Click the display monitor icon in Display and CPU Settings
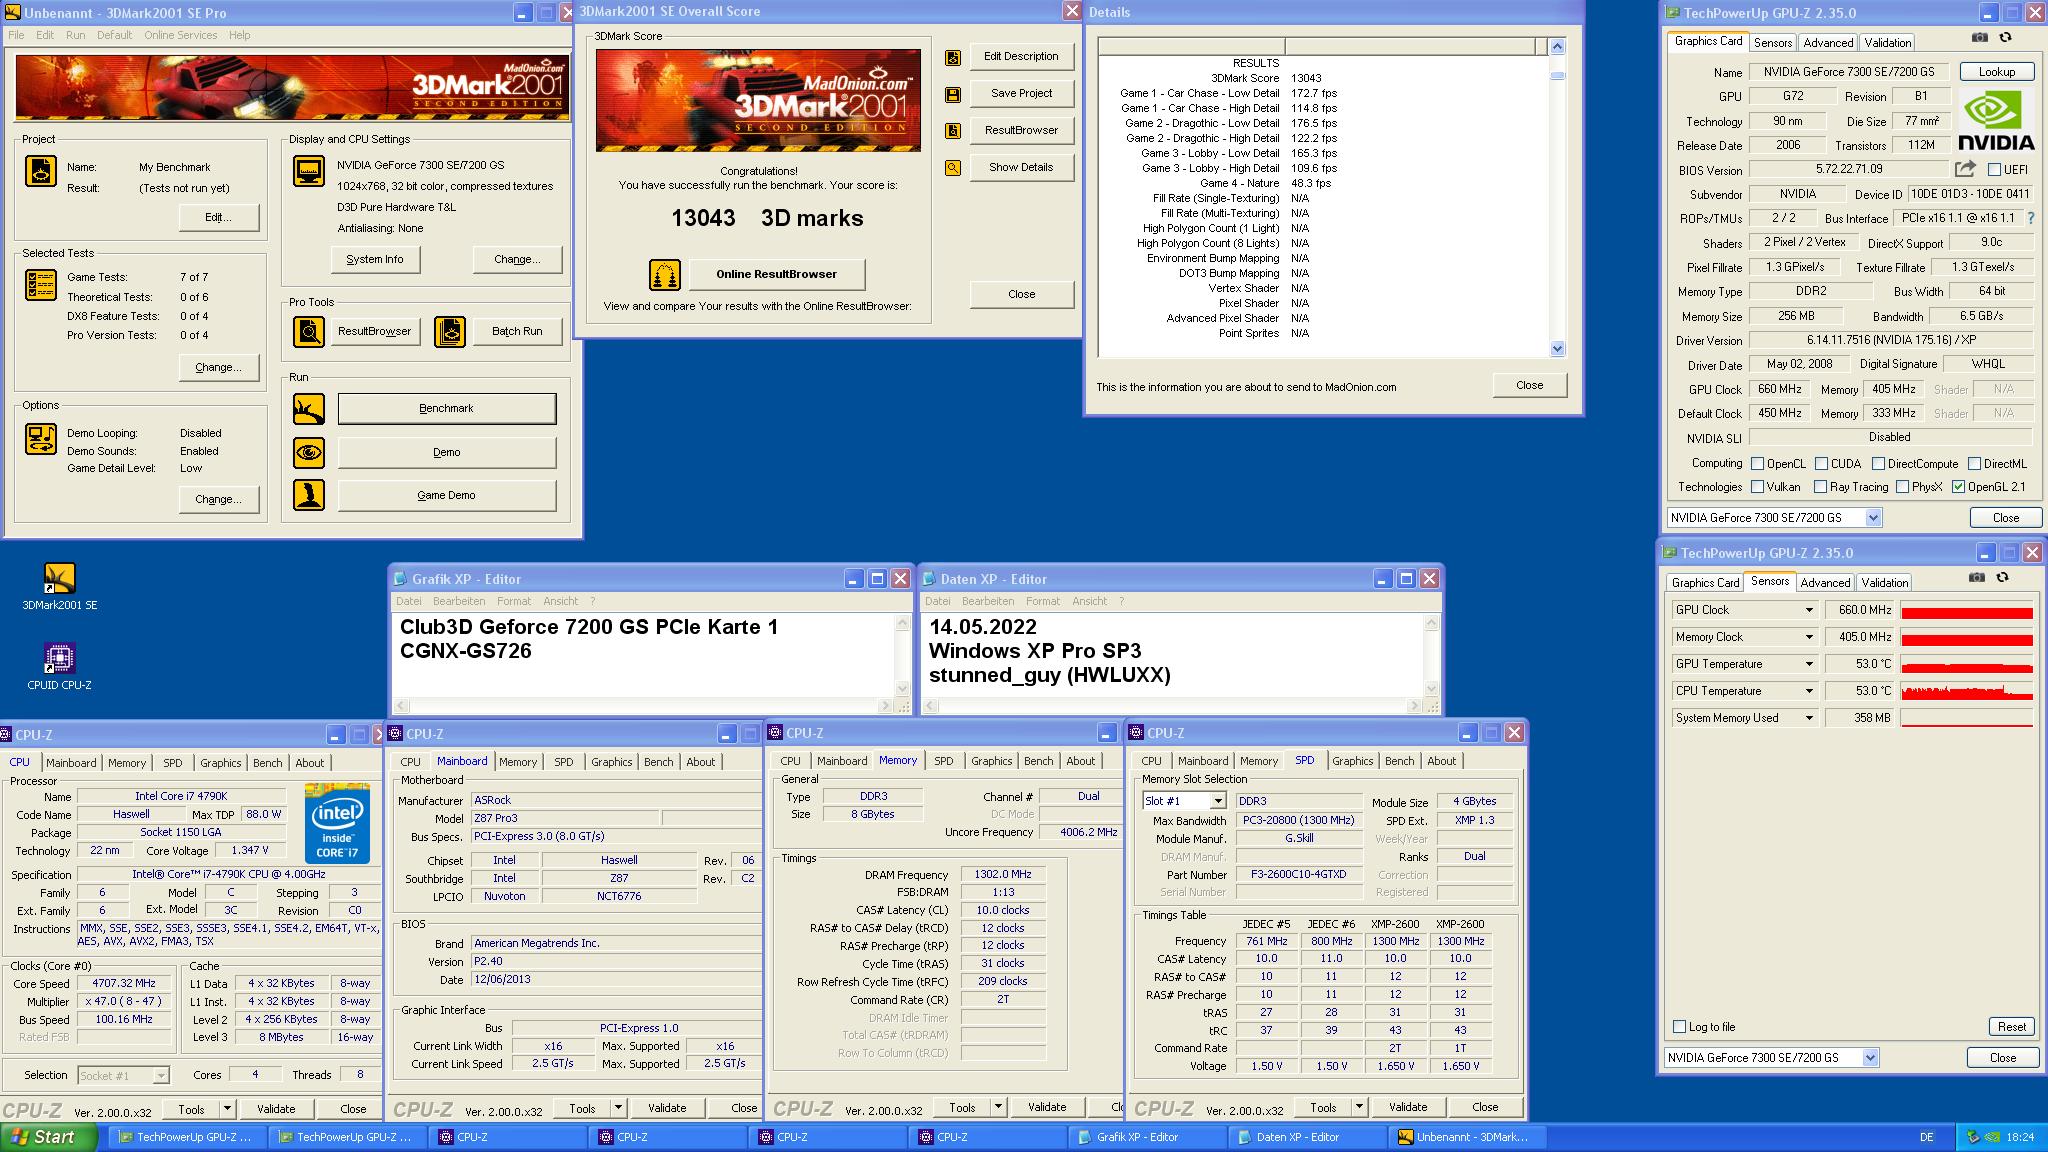The height and width of the screenshot is (1152, 2048). (x=309, y=171)
